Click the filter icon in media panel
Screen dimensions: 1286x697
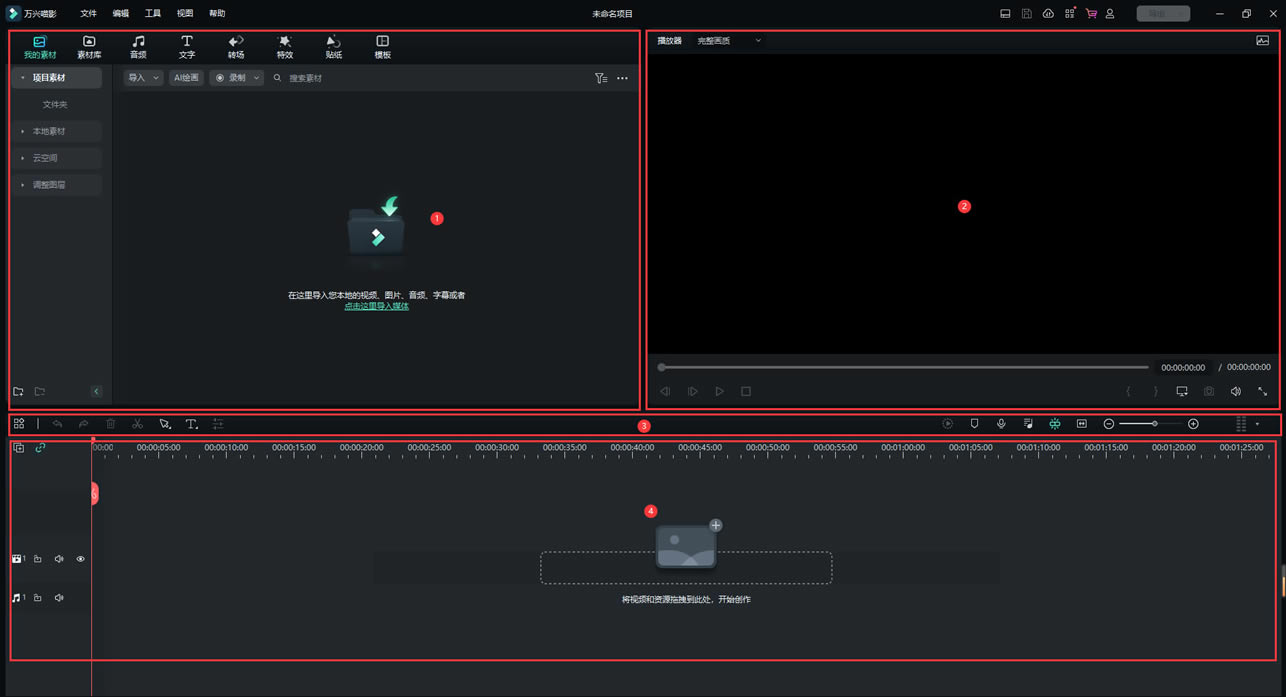[600, 78]
